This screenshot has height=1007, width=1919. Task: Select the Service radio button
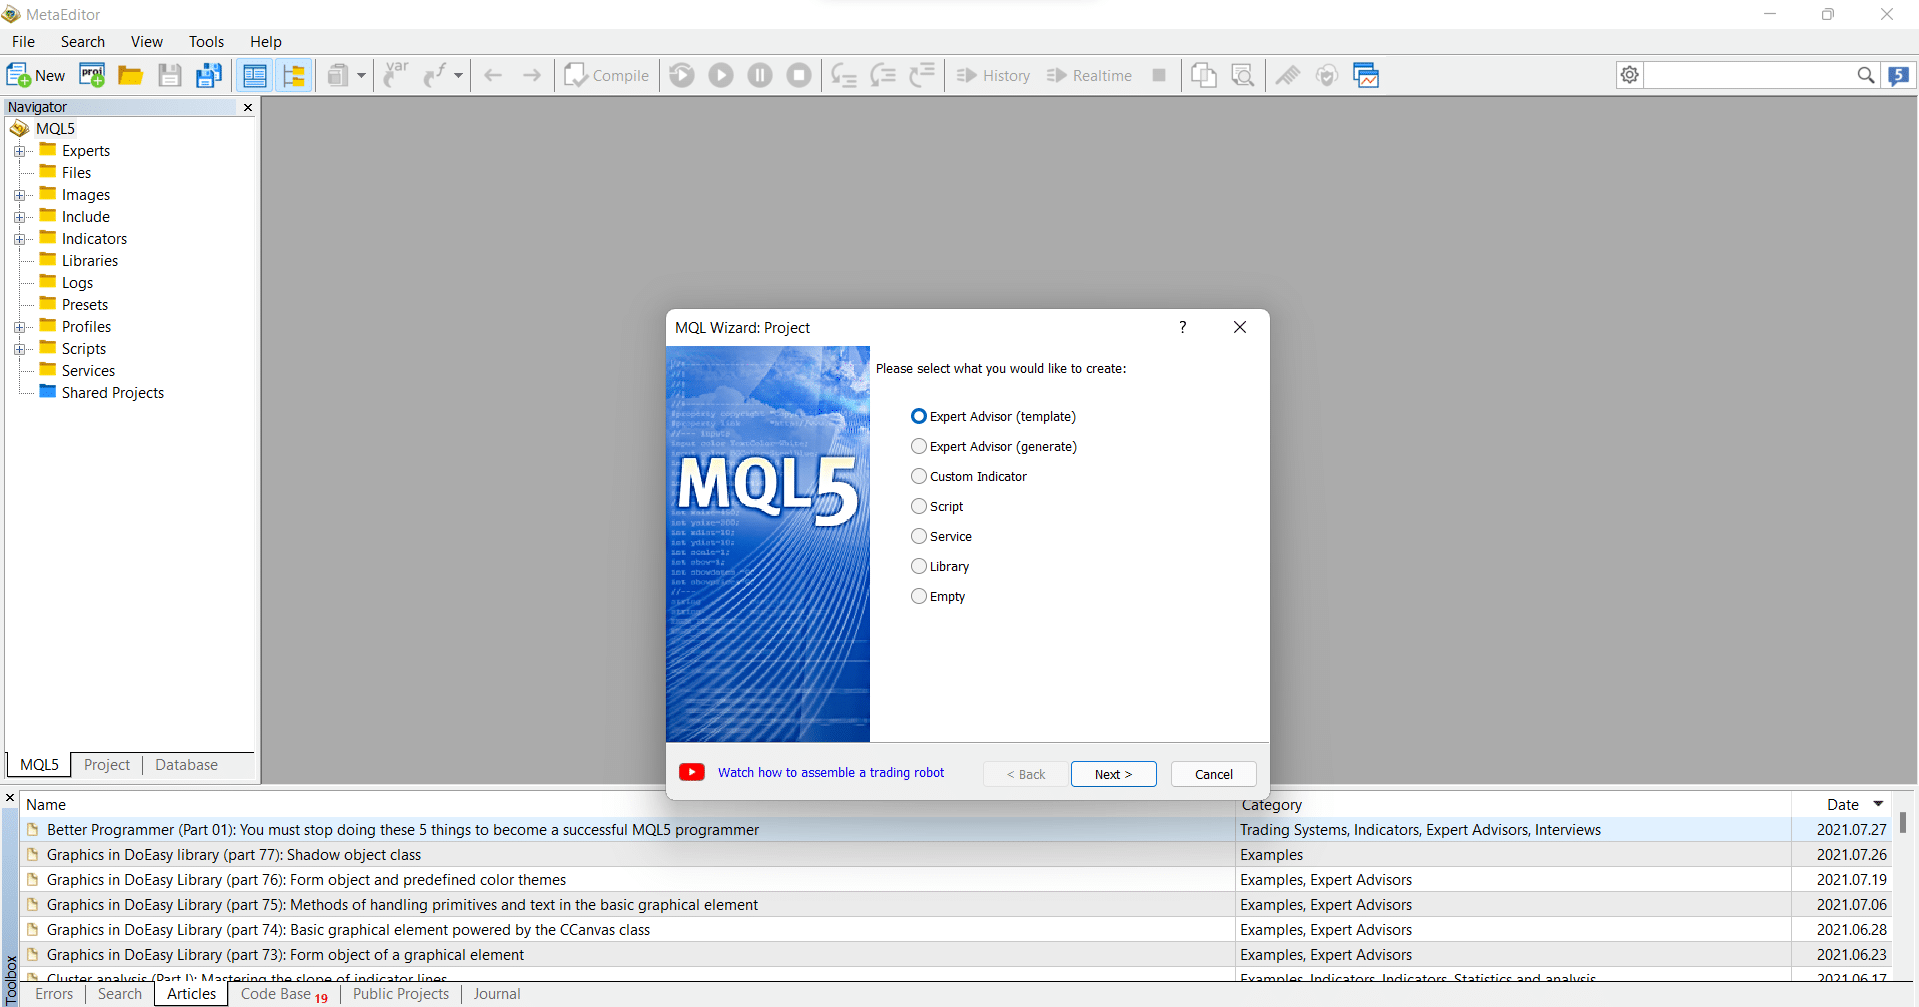(919, 536)
